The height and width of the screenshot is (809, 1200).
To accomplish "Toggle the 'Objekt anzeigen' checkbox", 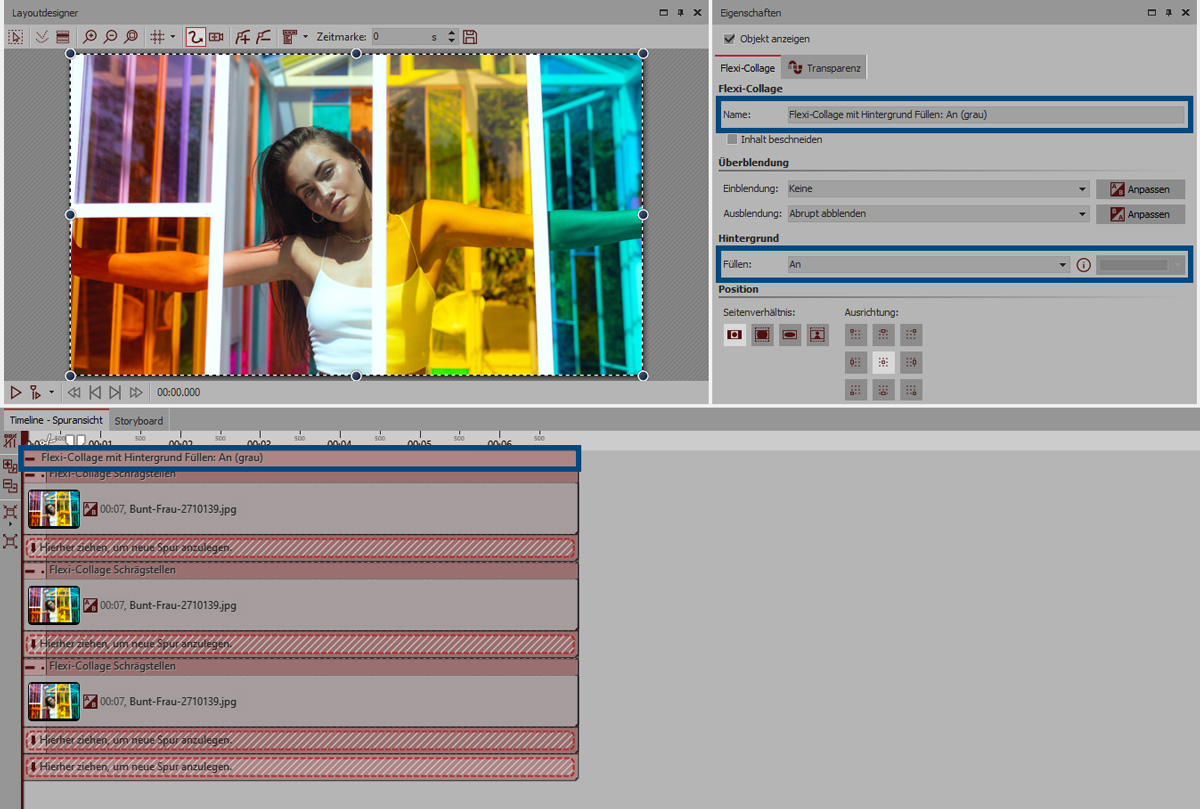I will 729,39.
